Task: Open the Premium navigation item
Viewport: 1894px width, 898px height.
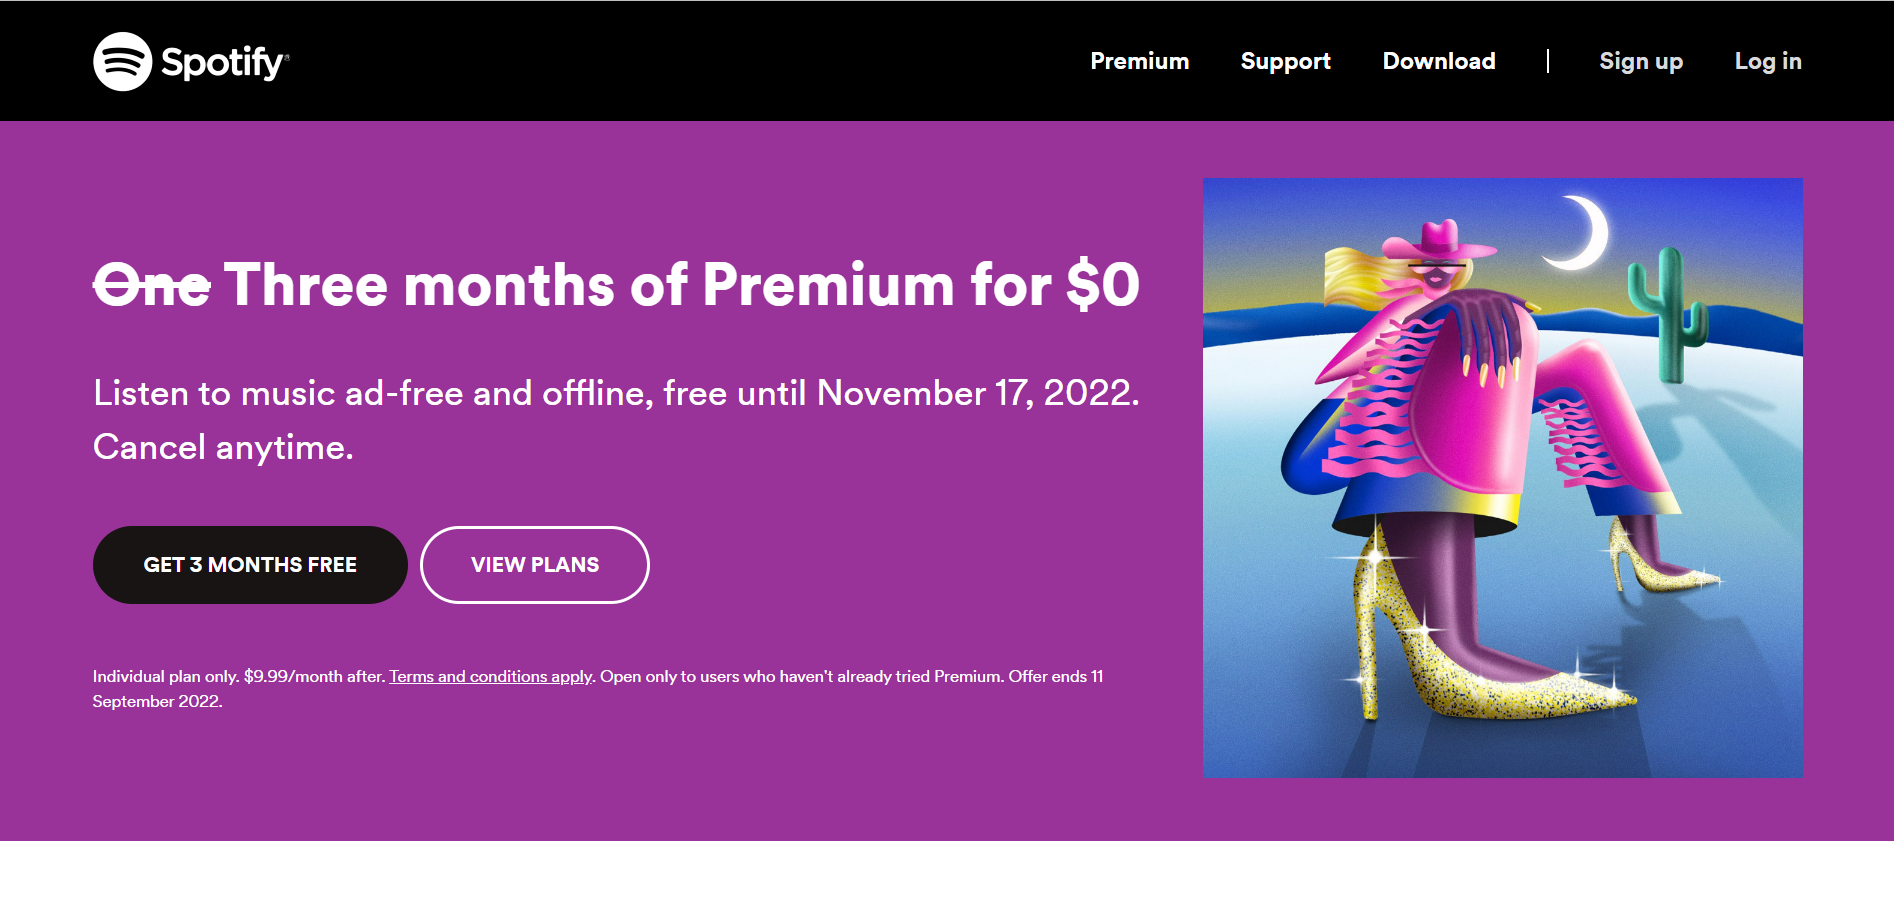Action: (x=1139, y=61)
